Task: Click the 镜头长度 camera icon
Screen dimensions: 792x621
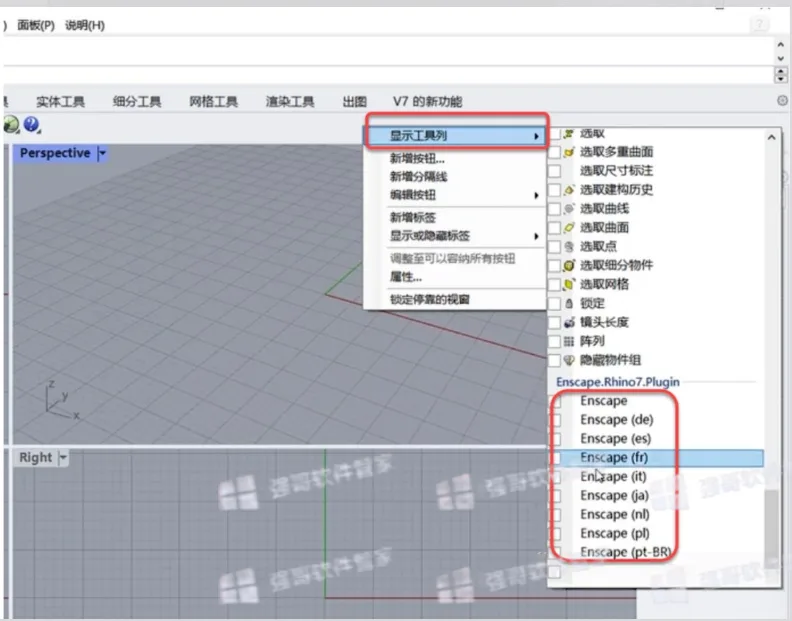Action: (569, 322)
